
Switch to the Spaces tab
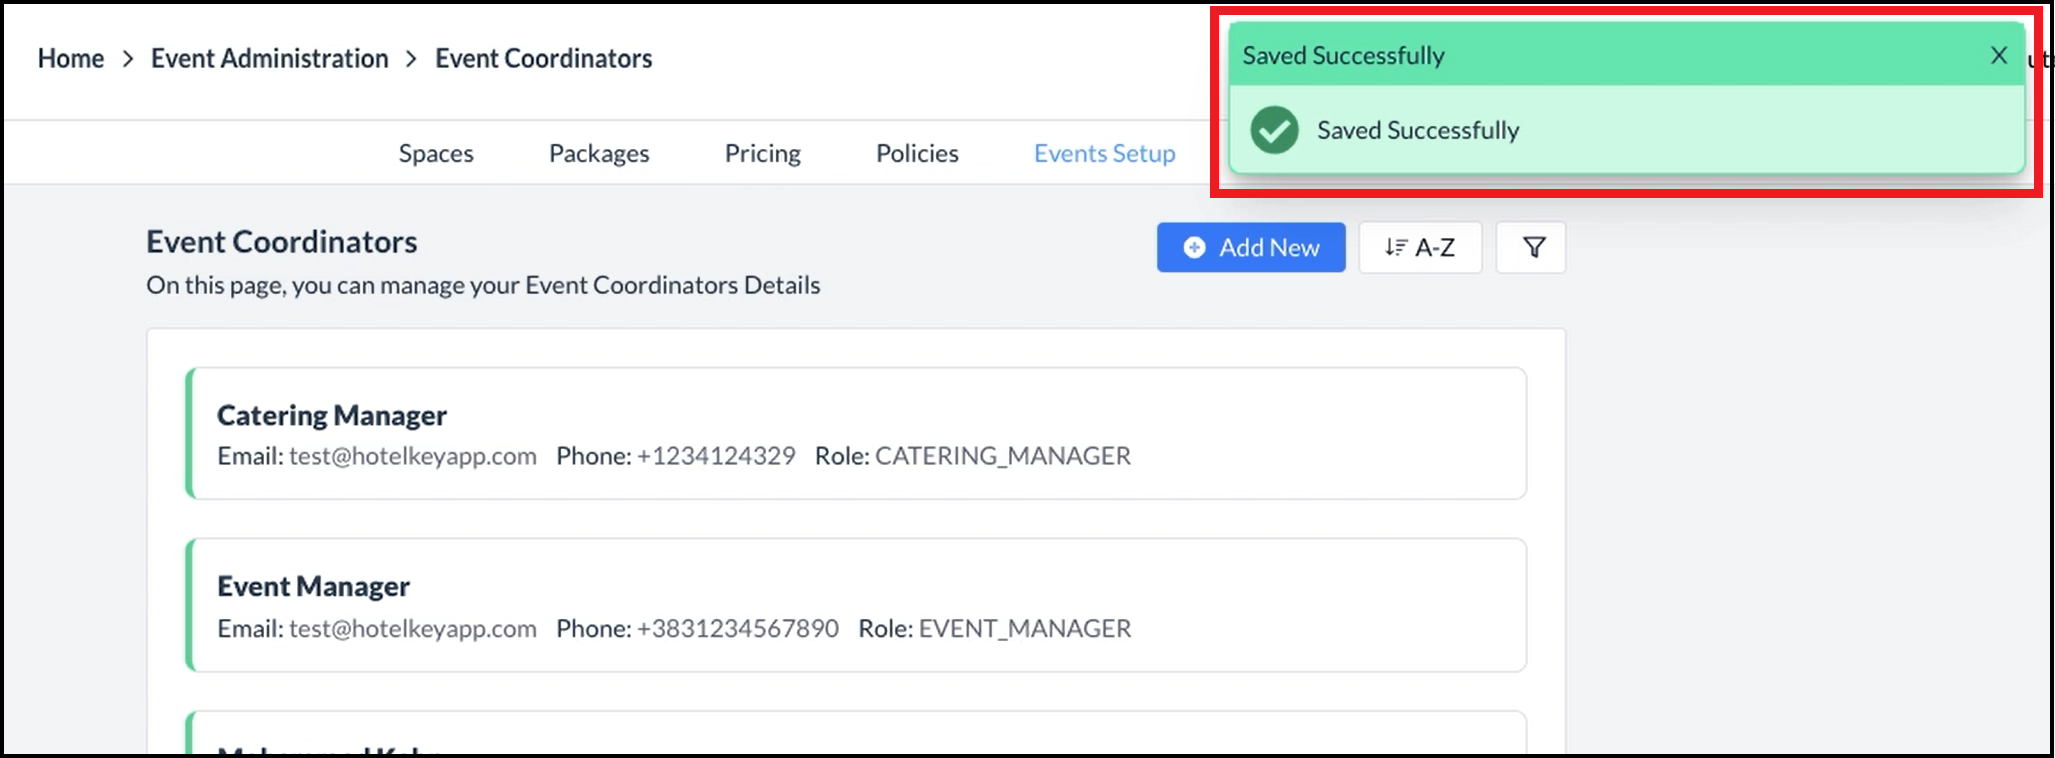(x=436, y=153)
